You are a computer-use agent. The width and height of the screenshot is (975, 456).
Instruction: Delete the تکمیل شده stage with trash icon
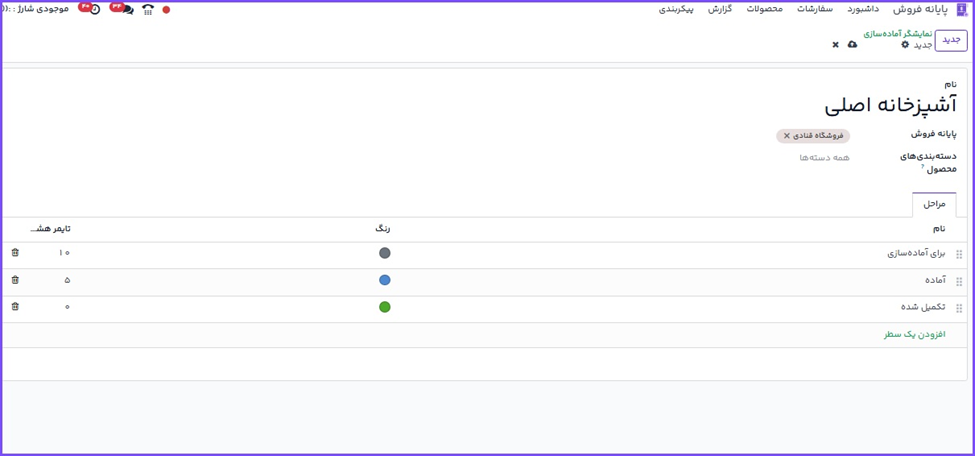coord(15,307)
